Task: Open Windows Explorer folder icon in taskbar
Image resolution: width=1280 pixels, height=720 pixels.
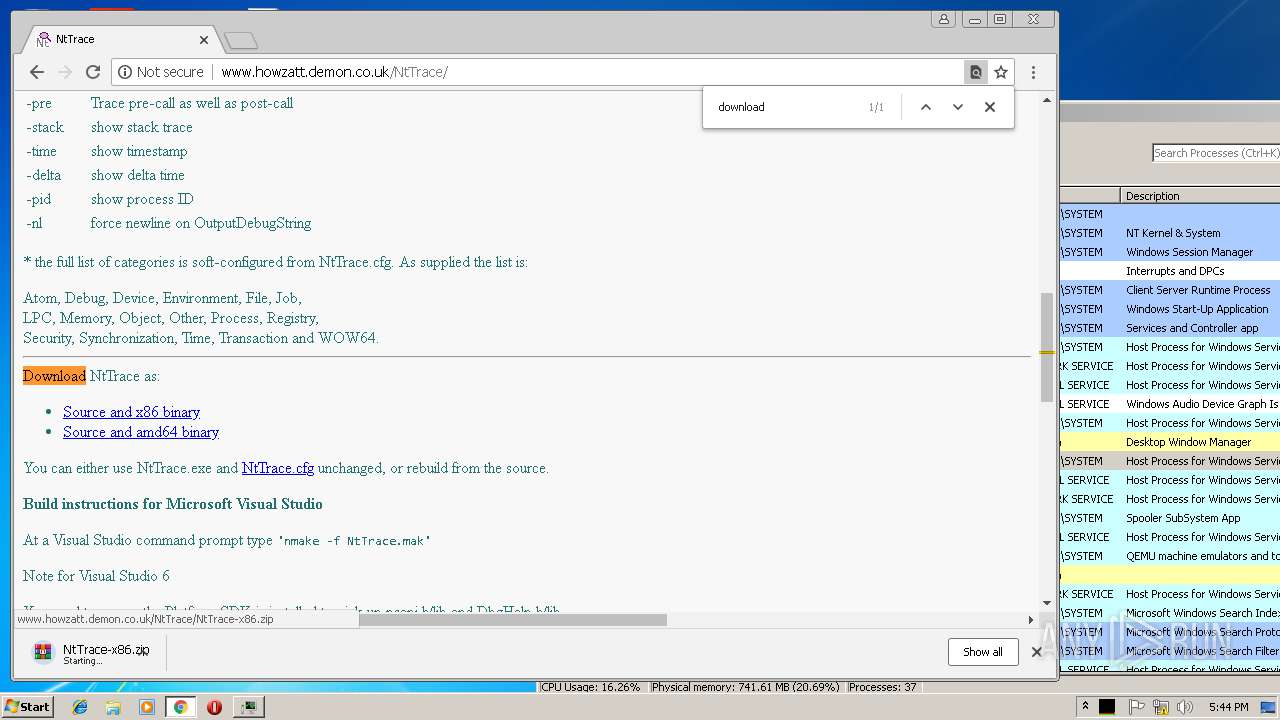Action: 113,707
